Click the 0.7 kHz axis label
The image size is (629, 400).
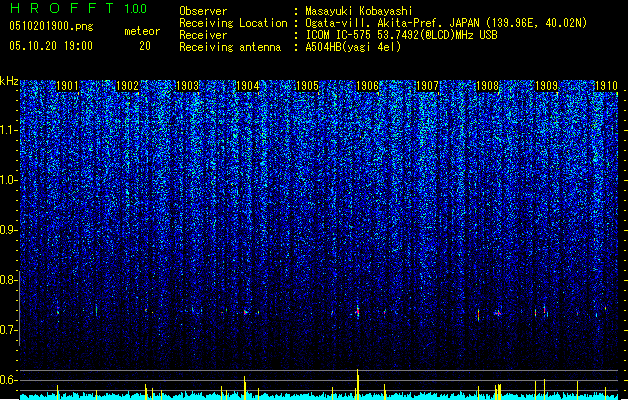tap(9, 330)
